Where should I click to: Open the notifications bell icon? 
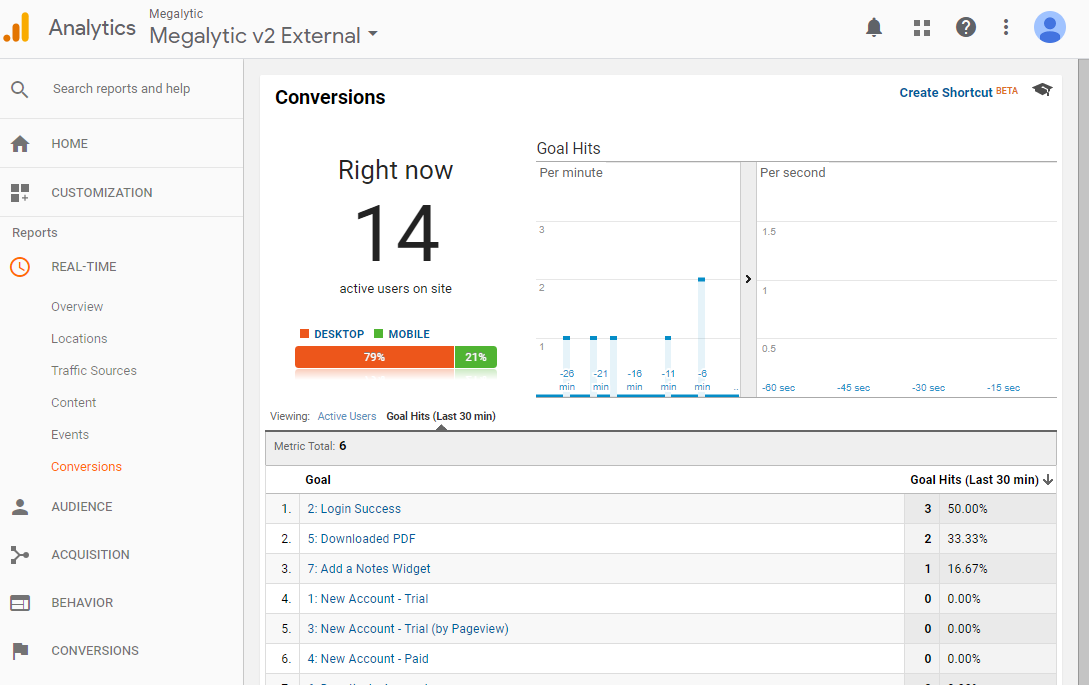874,28
